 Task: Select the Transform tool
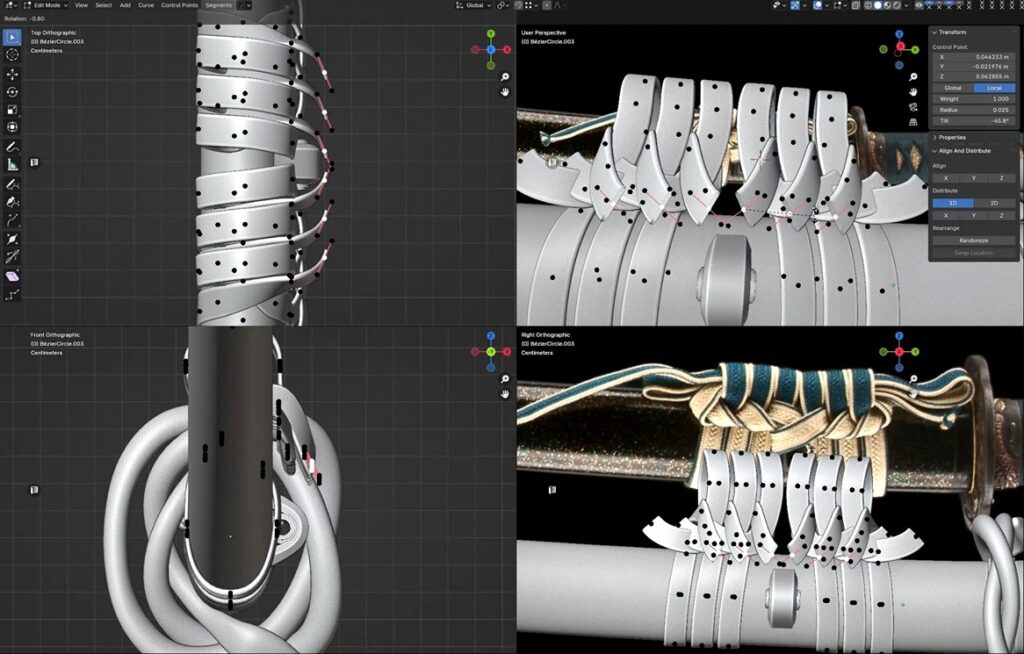click(x=12, y=127)
